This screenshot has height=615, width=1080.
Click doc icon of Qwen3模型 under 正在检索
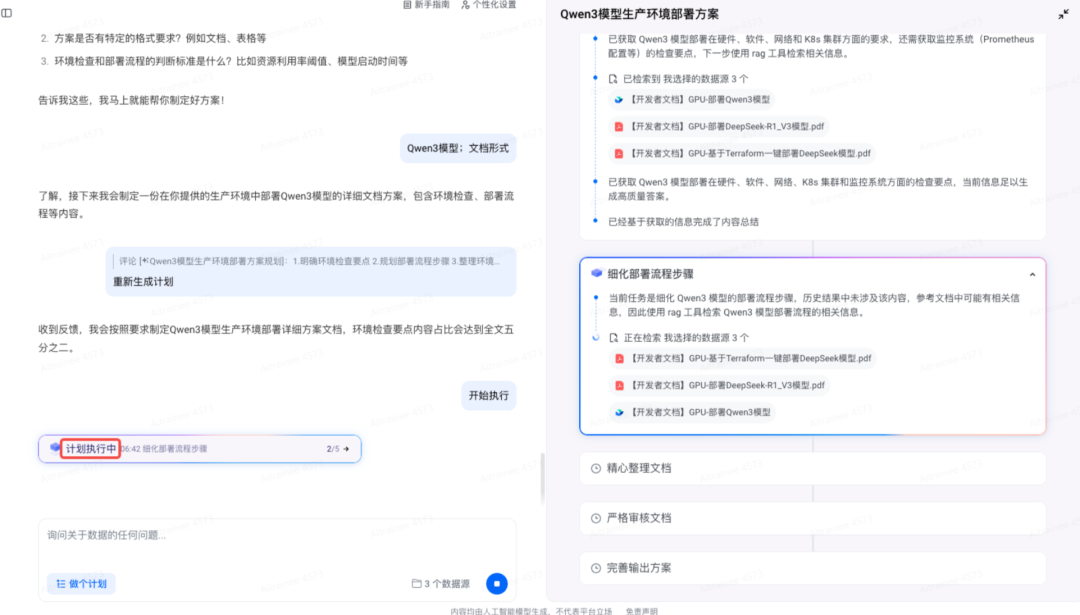coord(619,412)
